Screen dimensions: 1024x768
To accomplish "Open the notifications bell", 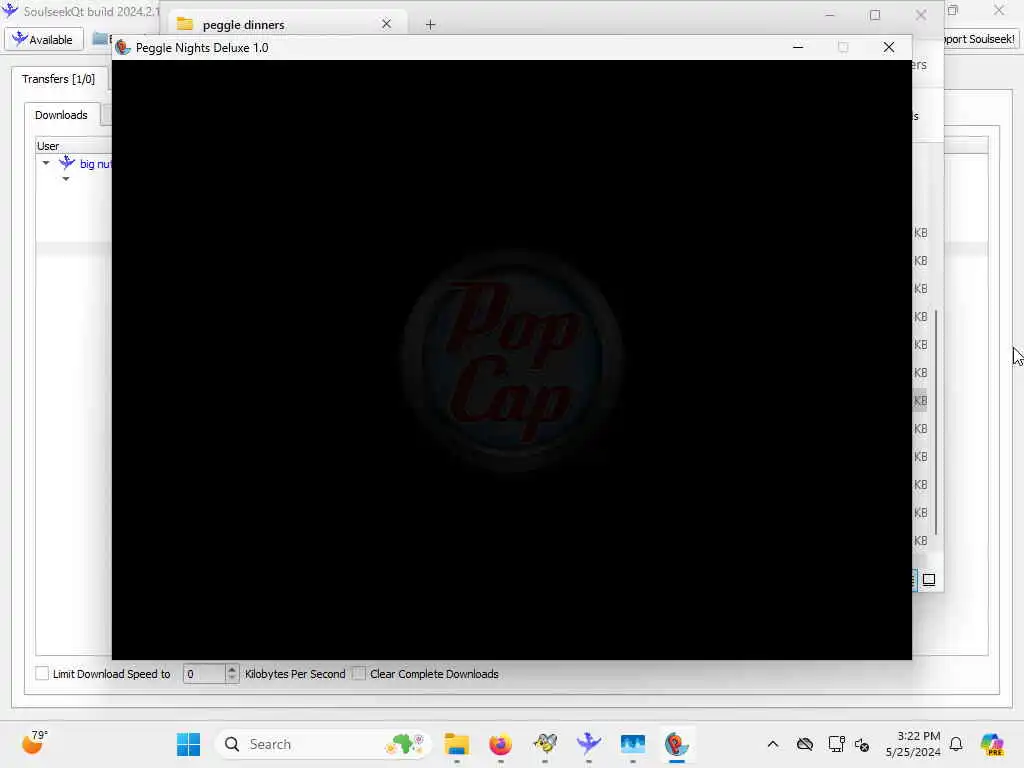I will tap(956, 744).
